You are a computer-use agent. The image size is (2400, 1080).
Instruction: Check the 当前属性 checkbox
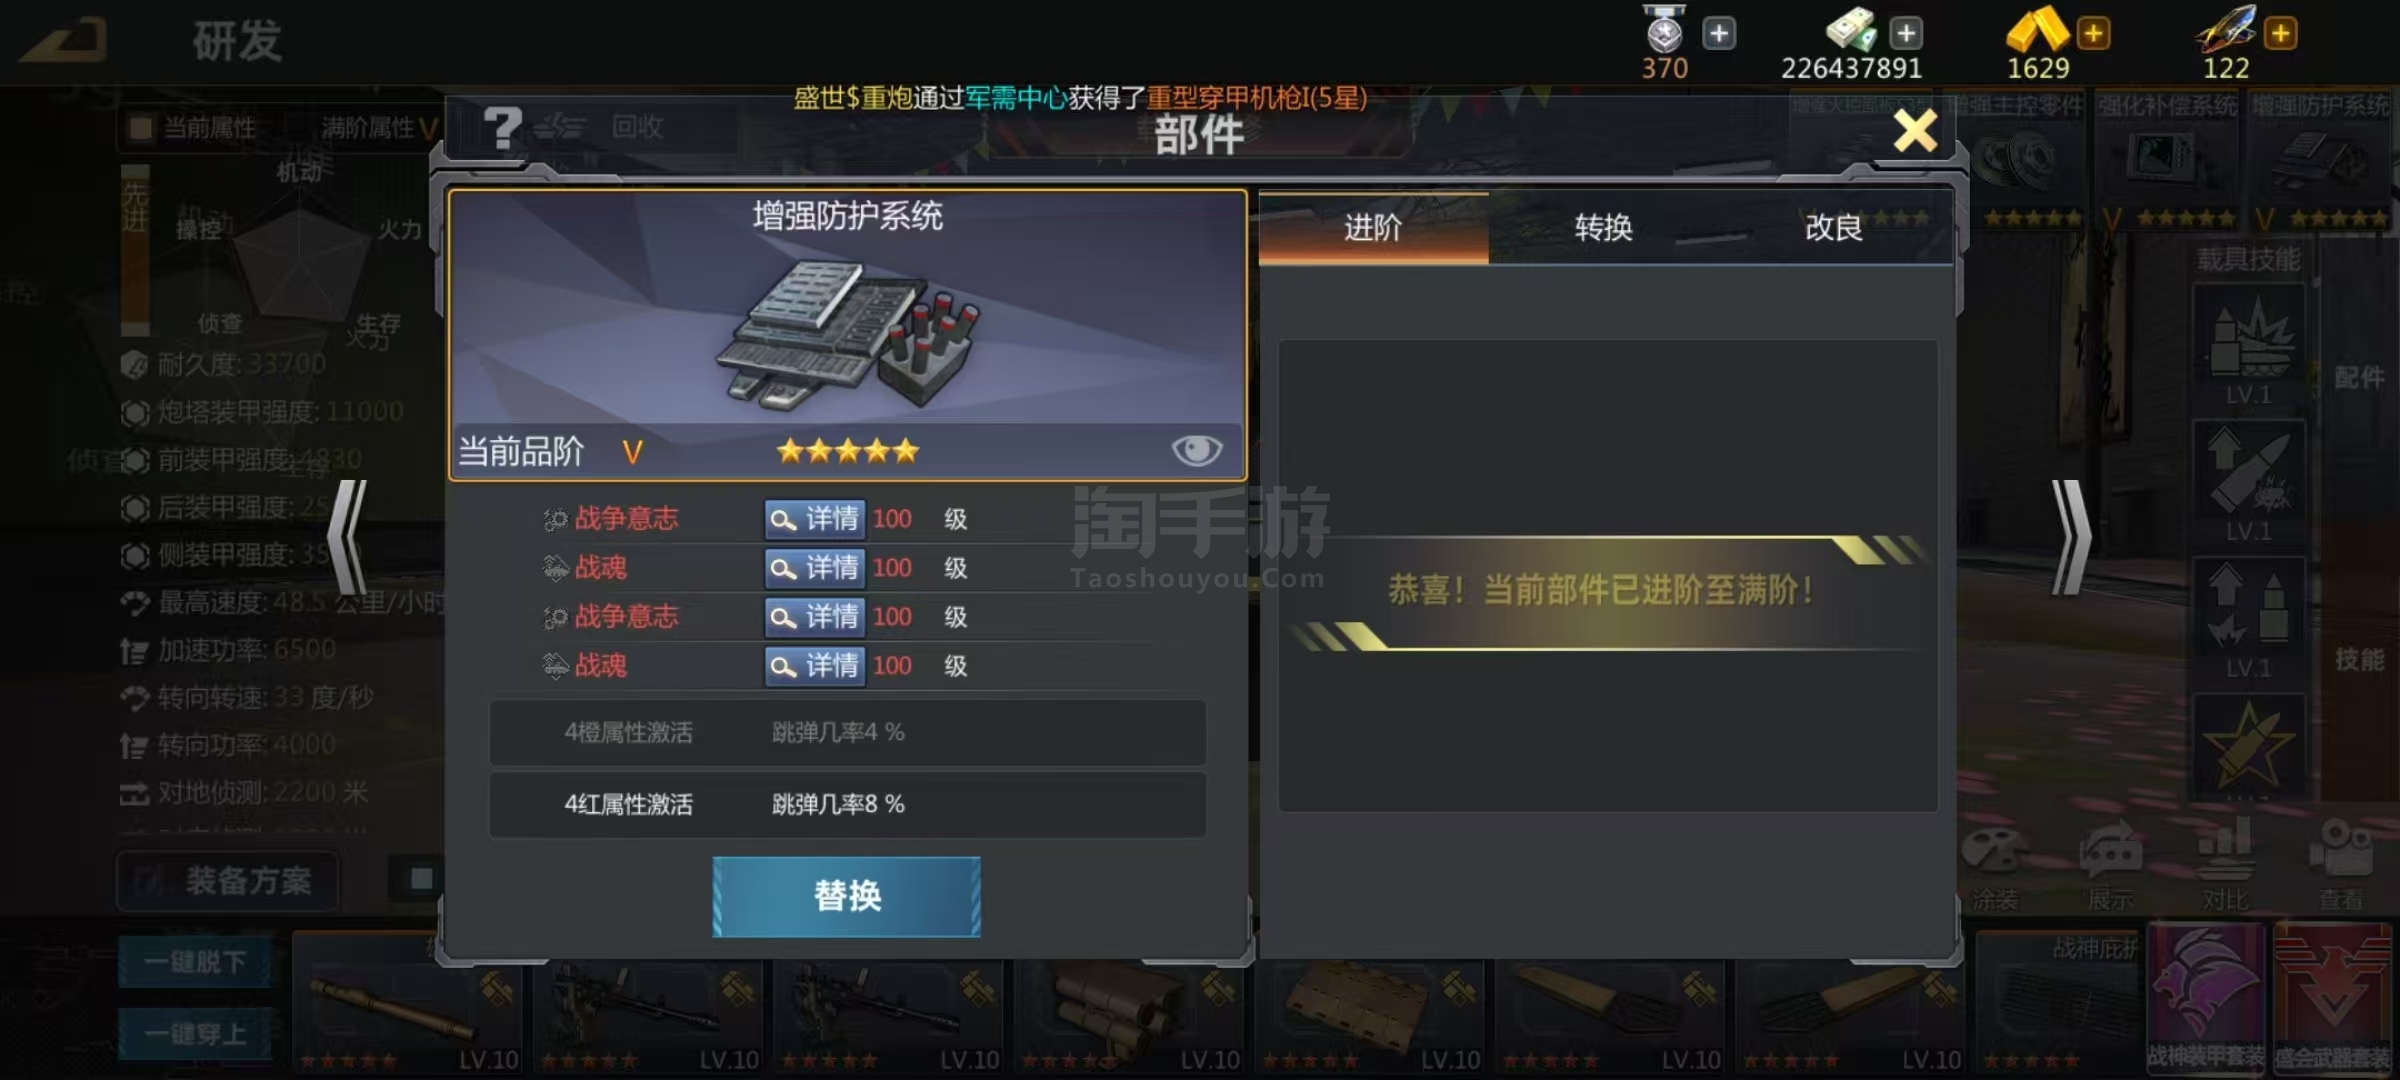141,127
